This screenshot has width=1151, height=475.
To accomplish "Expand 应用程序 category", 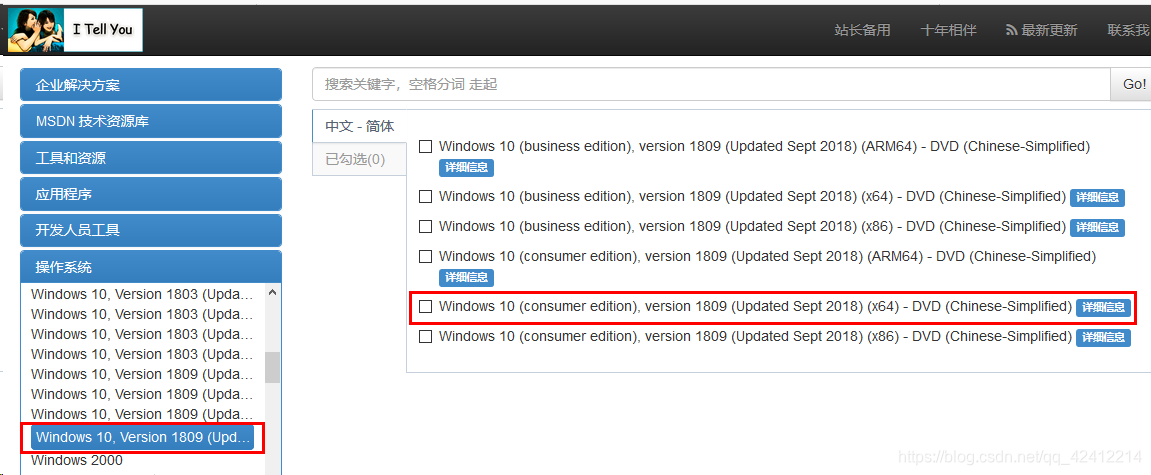I will (150, 195).
